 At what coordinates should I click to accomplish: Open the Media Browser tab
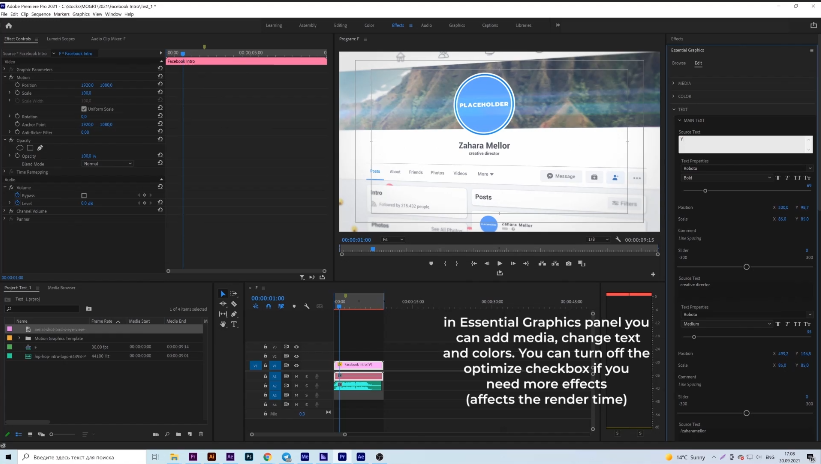click(61, 288)
